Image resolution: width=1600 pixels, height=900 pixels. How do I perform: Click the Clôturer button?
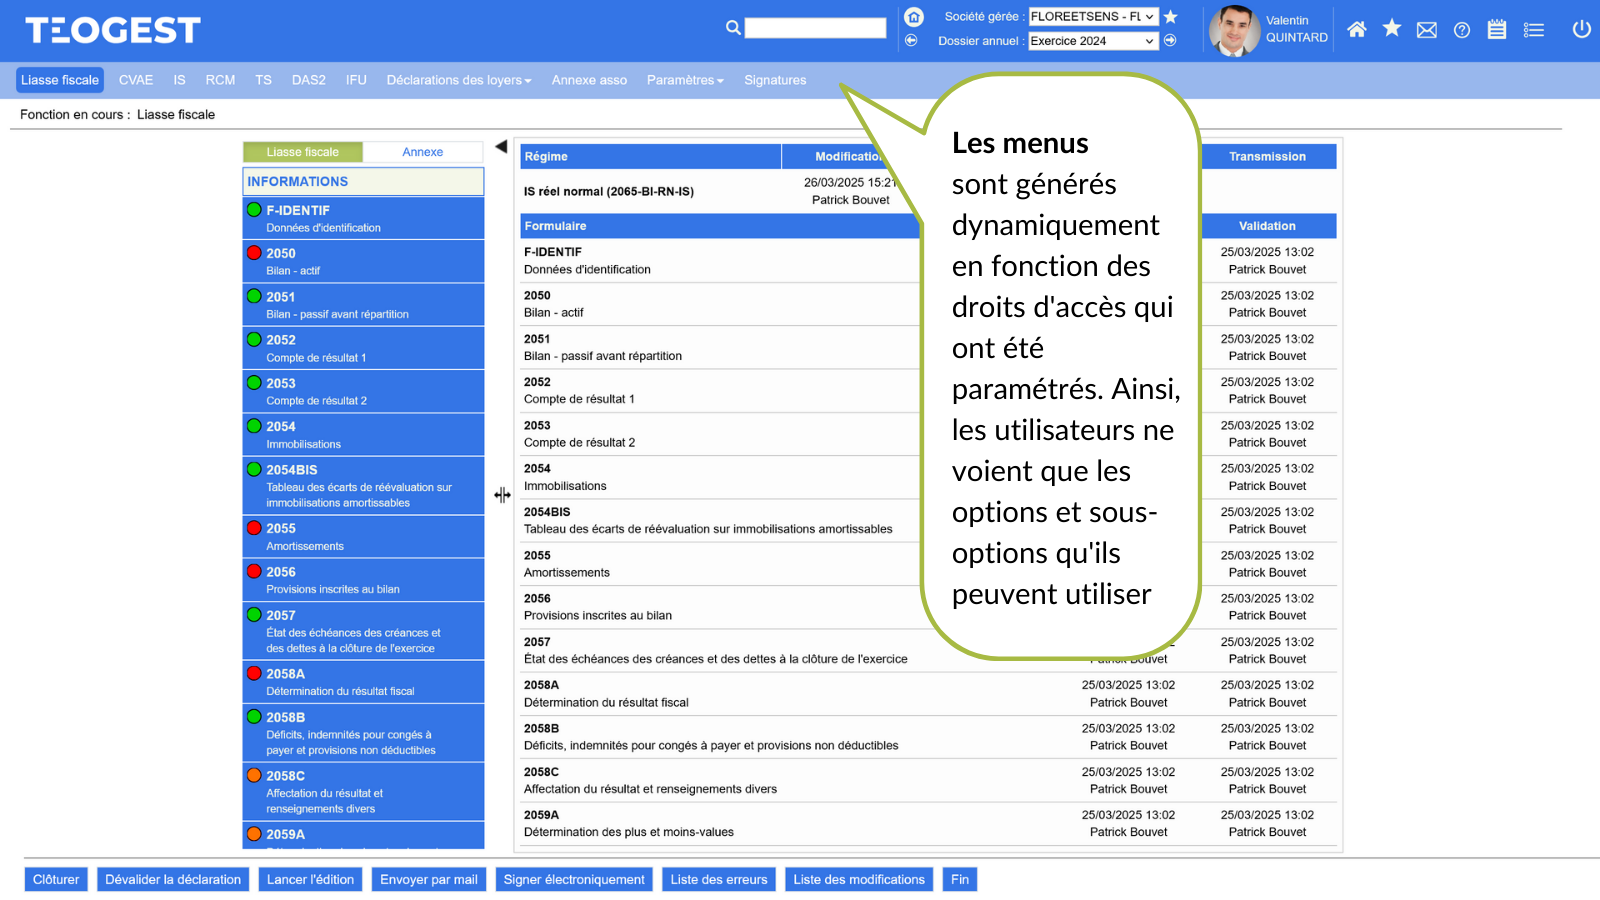56,880
